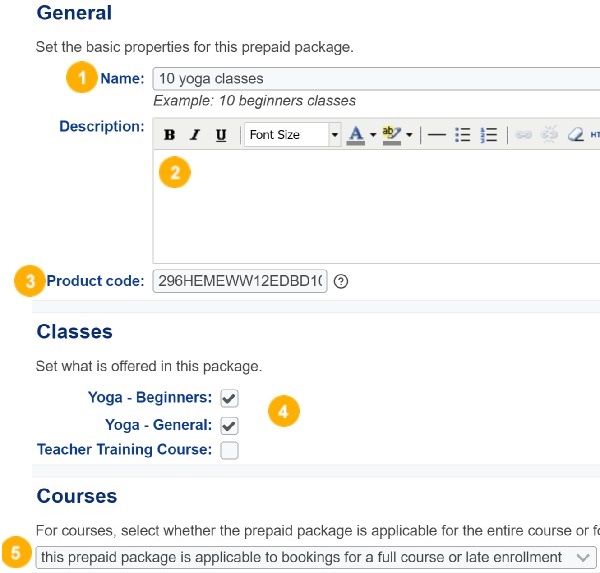Expand the highlight color arrow
Viewport: 600px width, 573px height.
click(409, 135)
